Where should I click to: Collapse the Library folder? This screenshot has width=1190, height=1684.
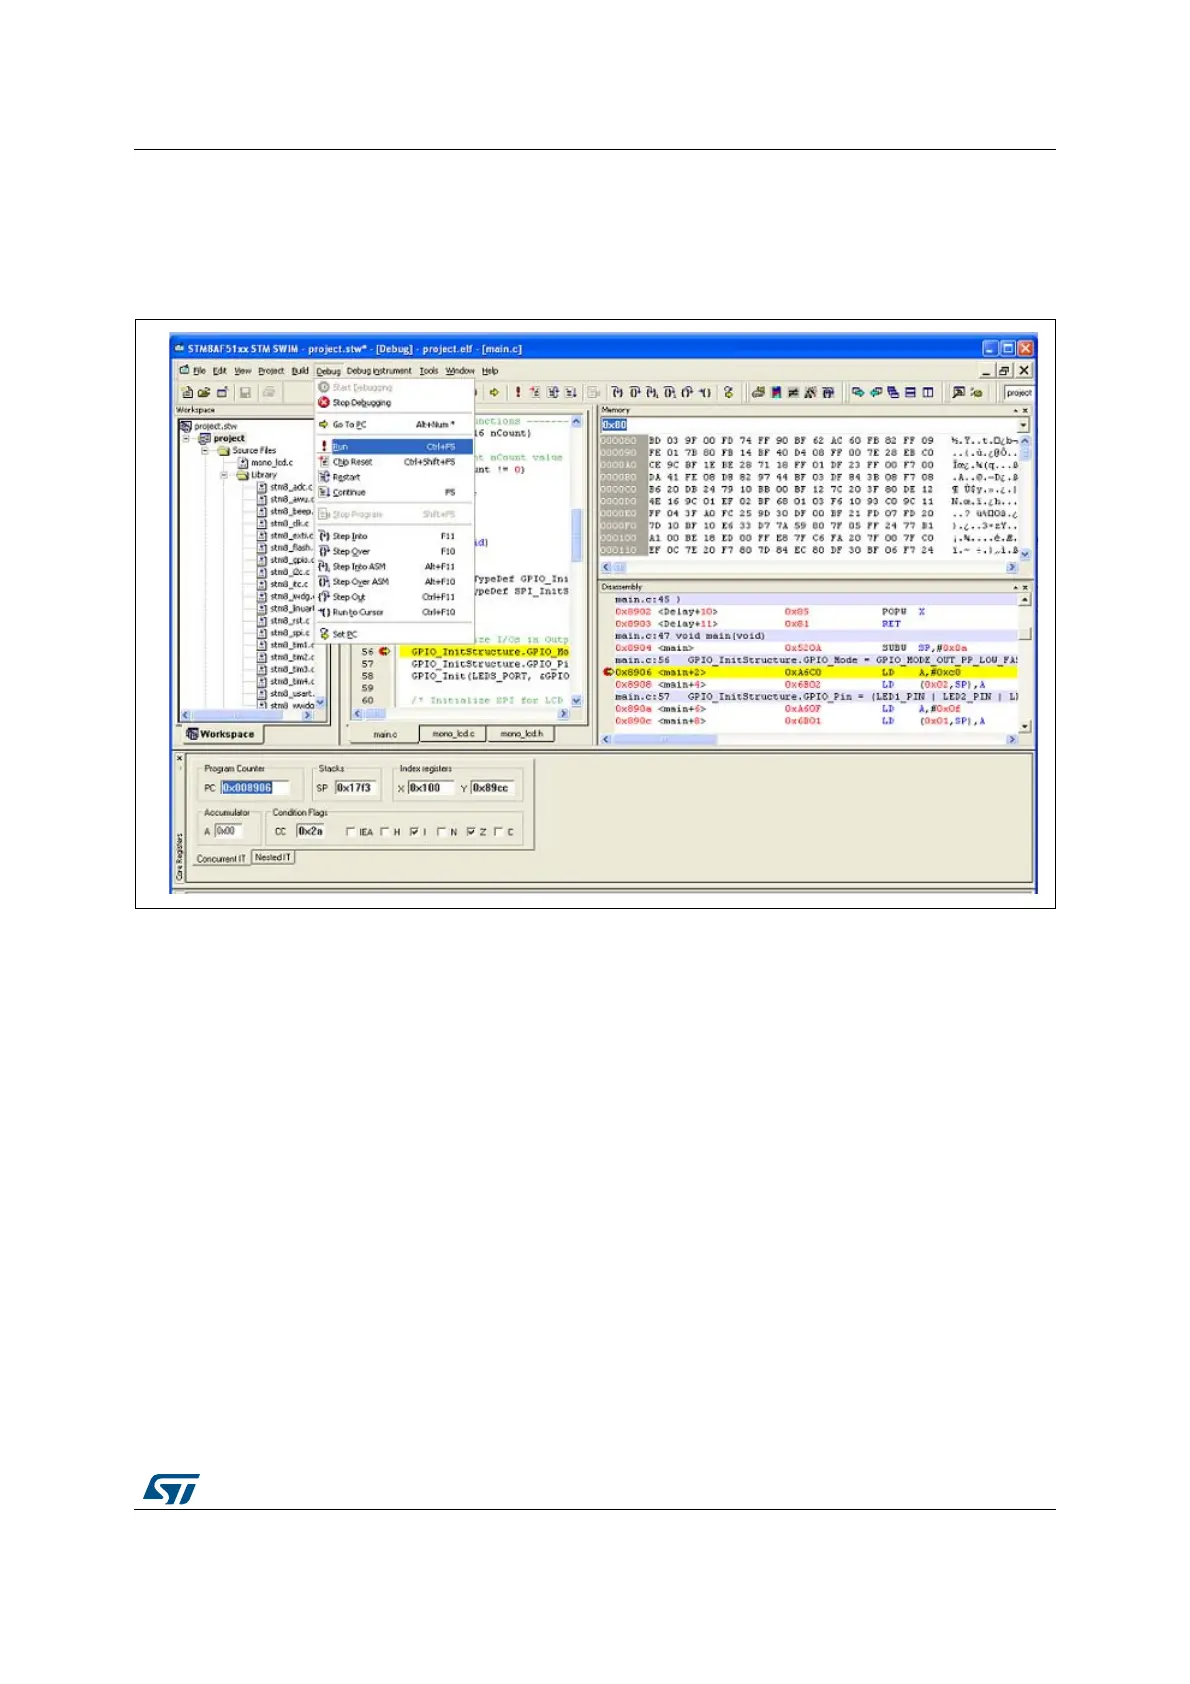[x=224, y=475]
